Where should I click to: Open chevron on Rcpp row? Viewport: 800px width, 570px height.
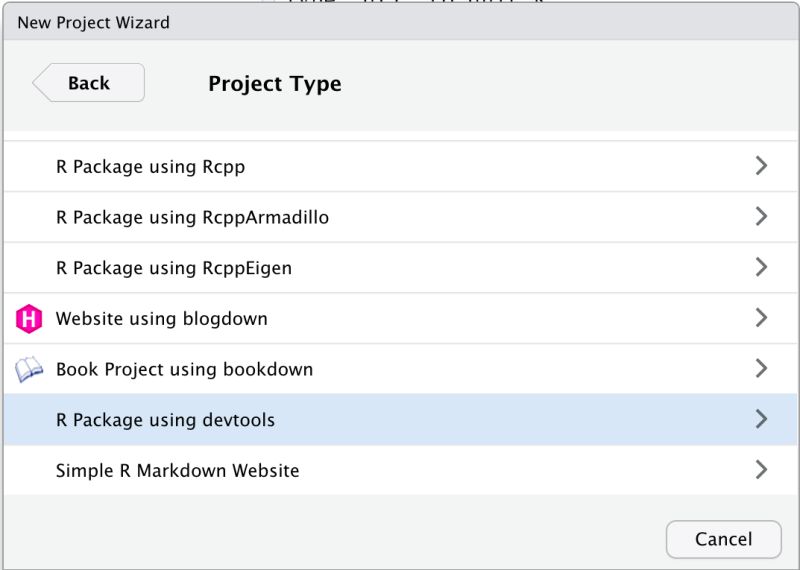click(x=761, y=165)
